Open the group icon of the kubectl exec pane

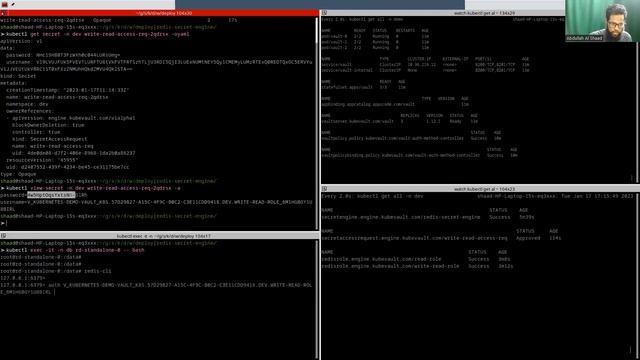pos(3,236)
